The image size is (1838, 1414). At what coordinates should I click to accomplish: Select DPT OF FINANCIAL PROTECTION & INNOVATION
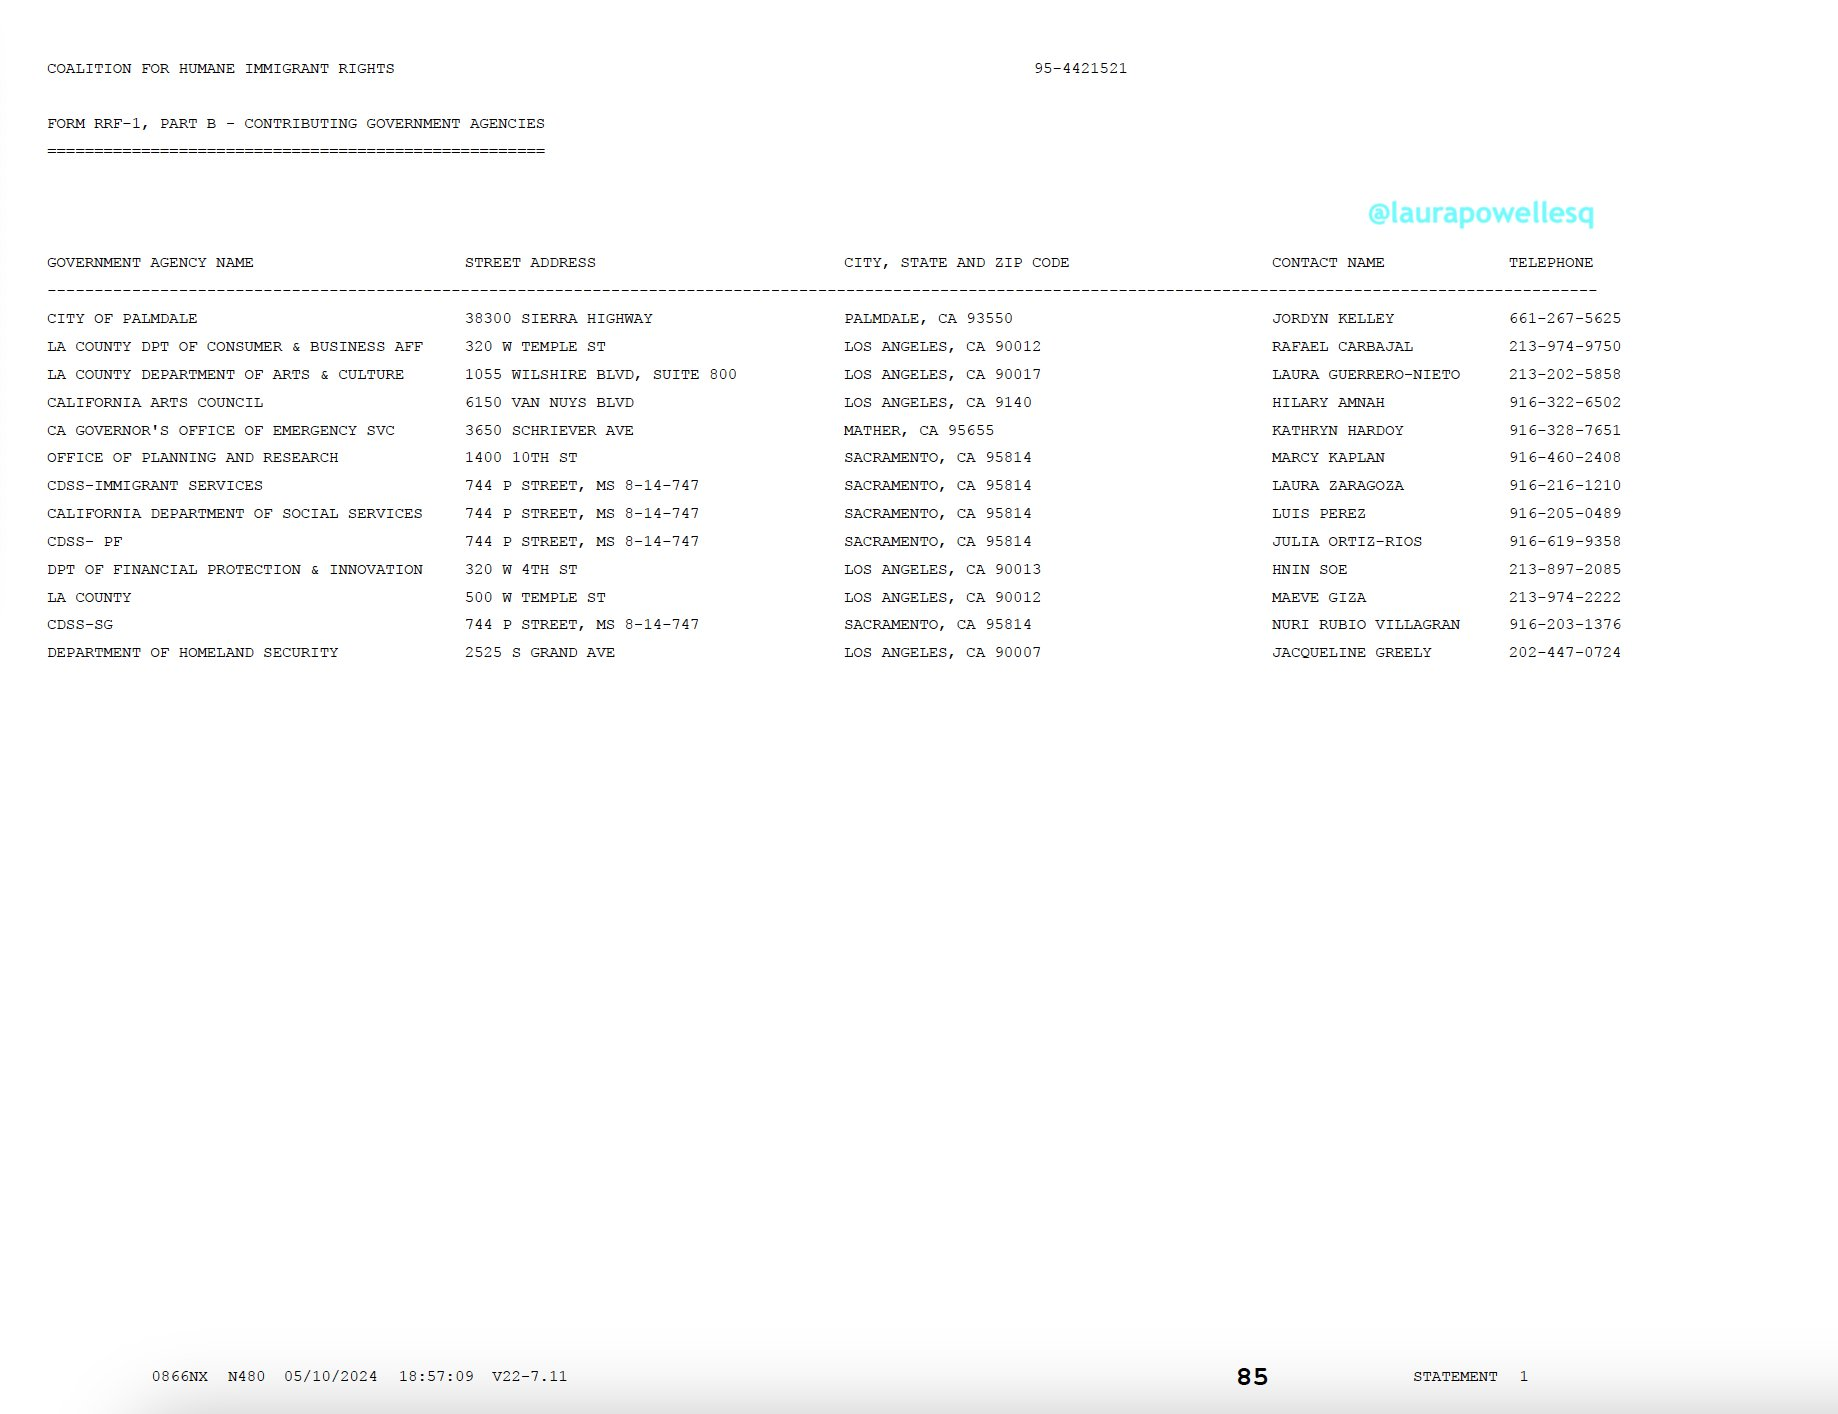pos(235,570)
